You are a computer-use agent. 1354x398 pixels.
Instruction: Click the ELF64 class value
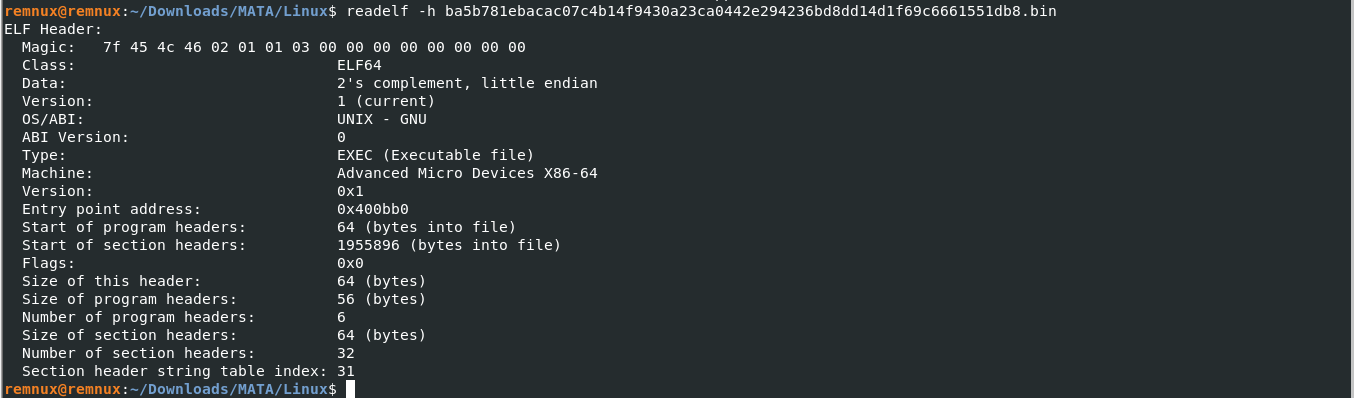pos(359,65)
